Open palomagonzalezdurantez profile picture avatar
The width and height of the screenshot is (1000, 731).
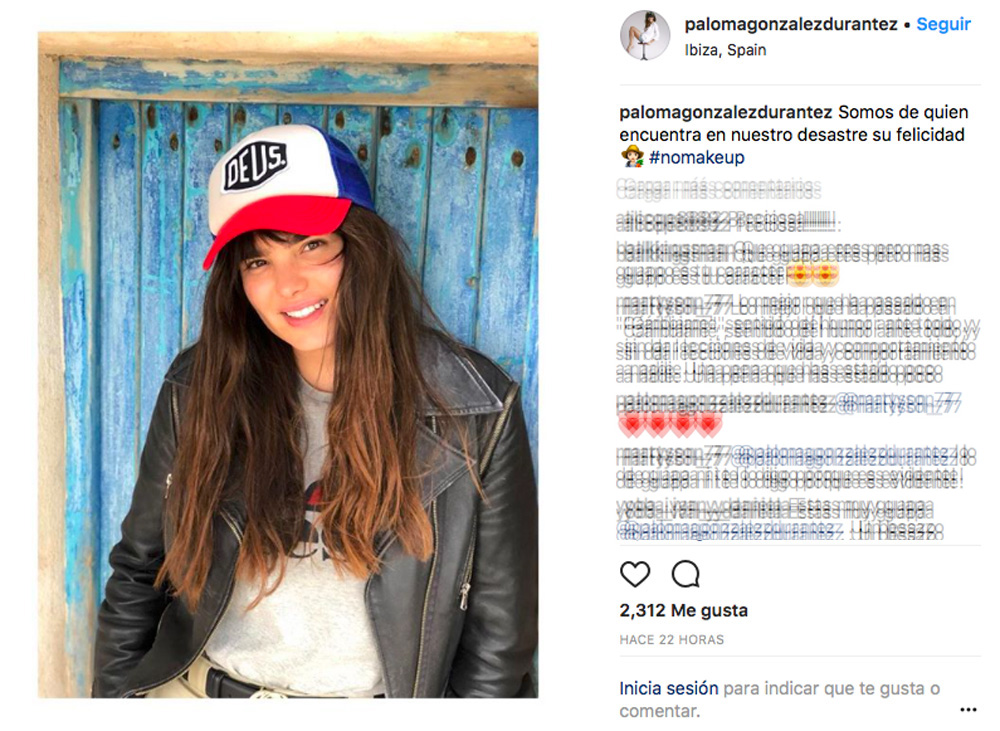[644, 35]
